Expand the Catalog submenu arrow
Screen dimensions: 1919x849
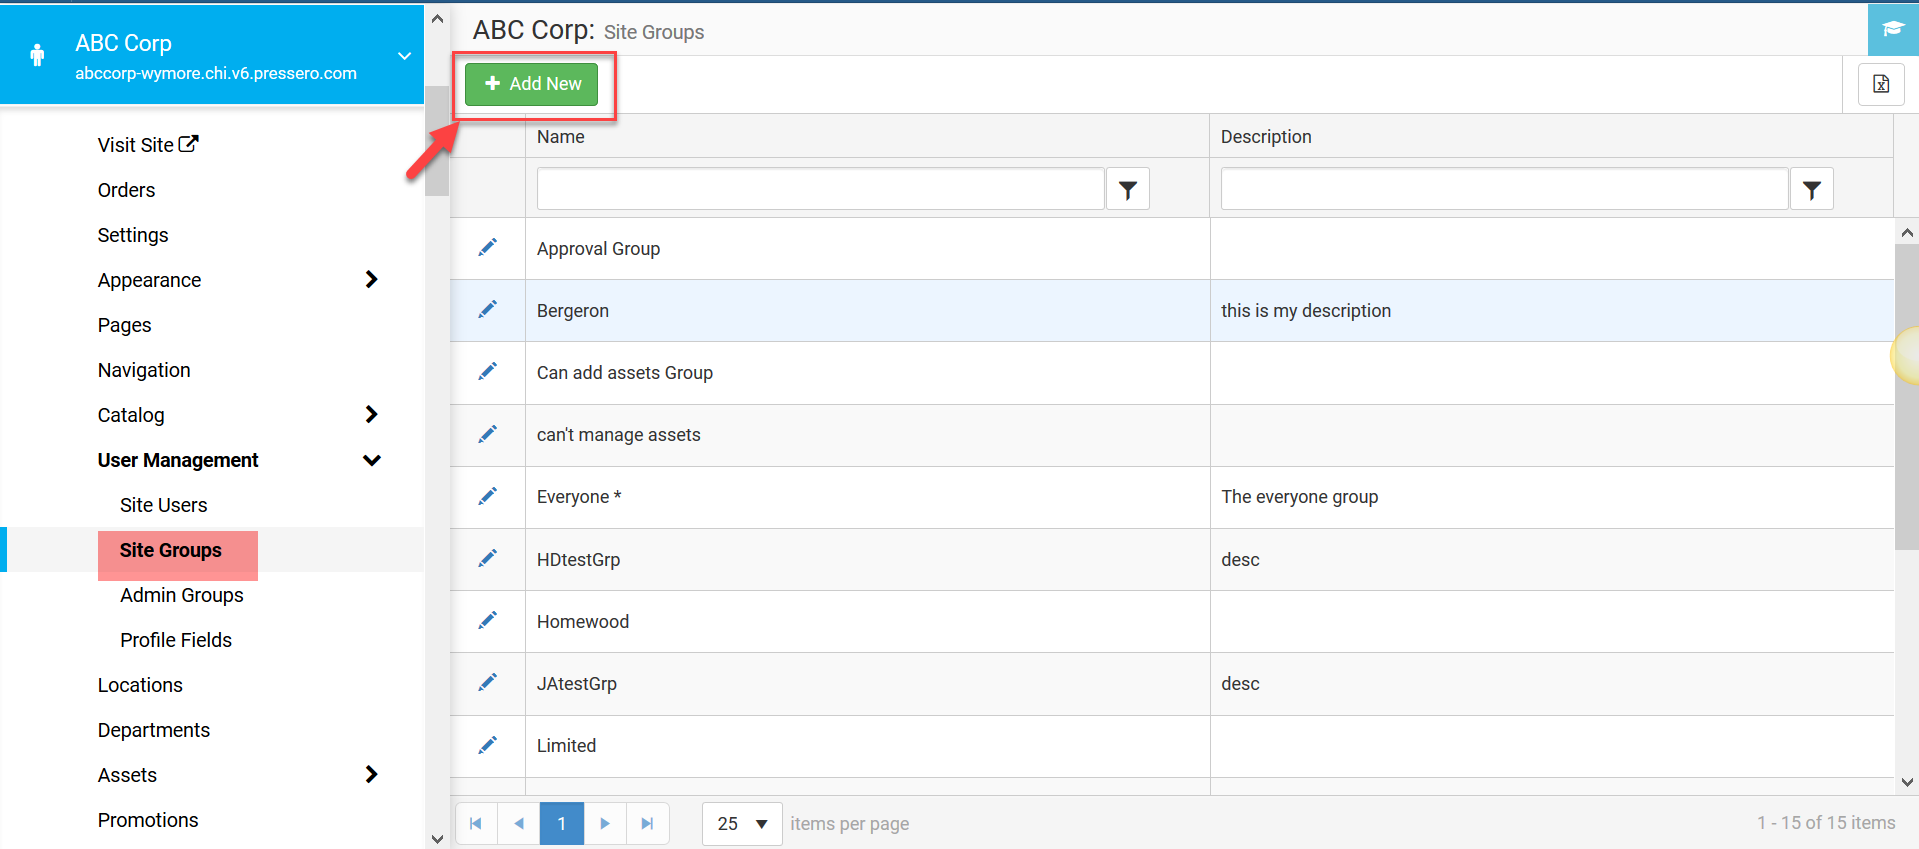[x=371, y=414]
